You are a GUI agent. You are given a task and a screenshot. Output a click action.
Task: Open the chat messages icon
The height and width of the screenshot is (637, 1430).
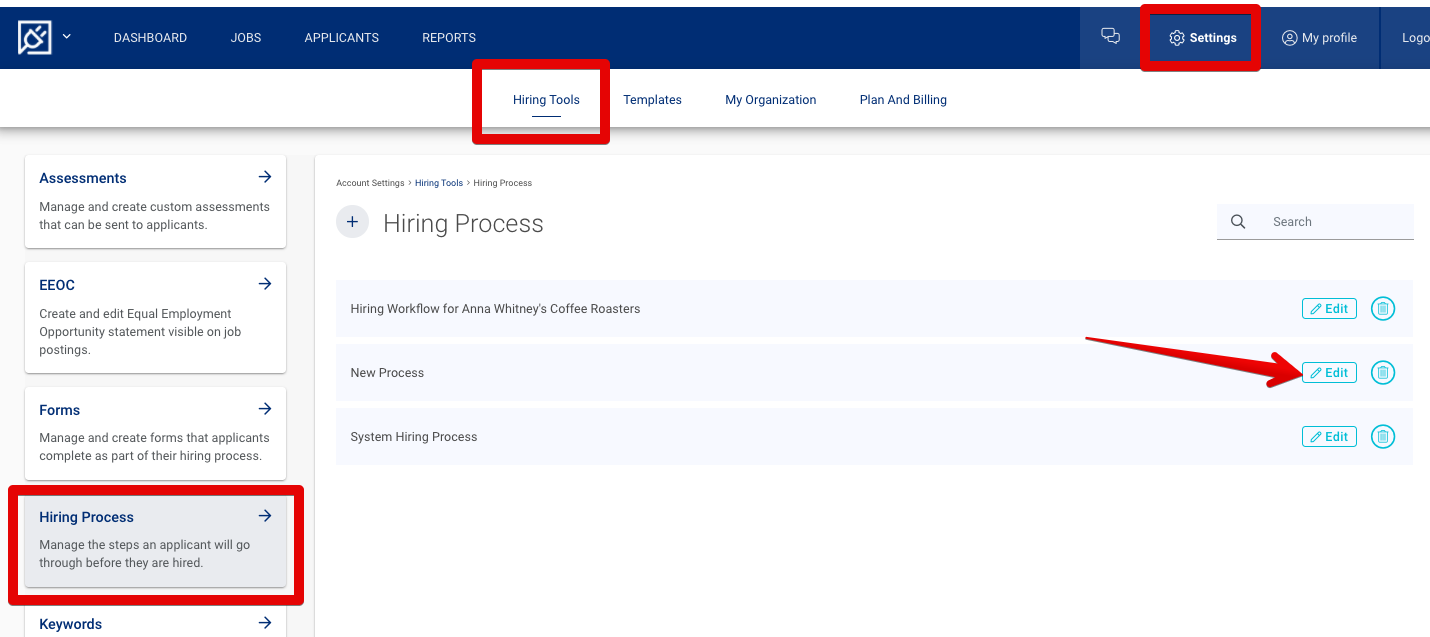click(1110, 34)
